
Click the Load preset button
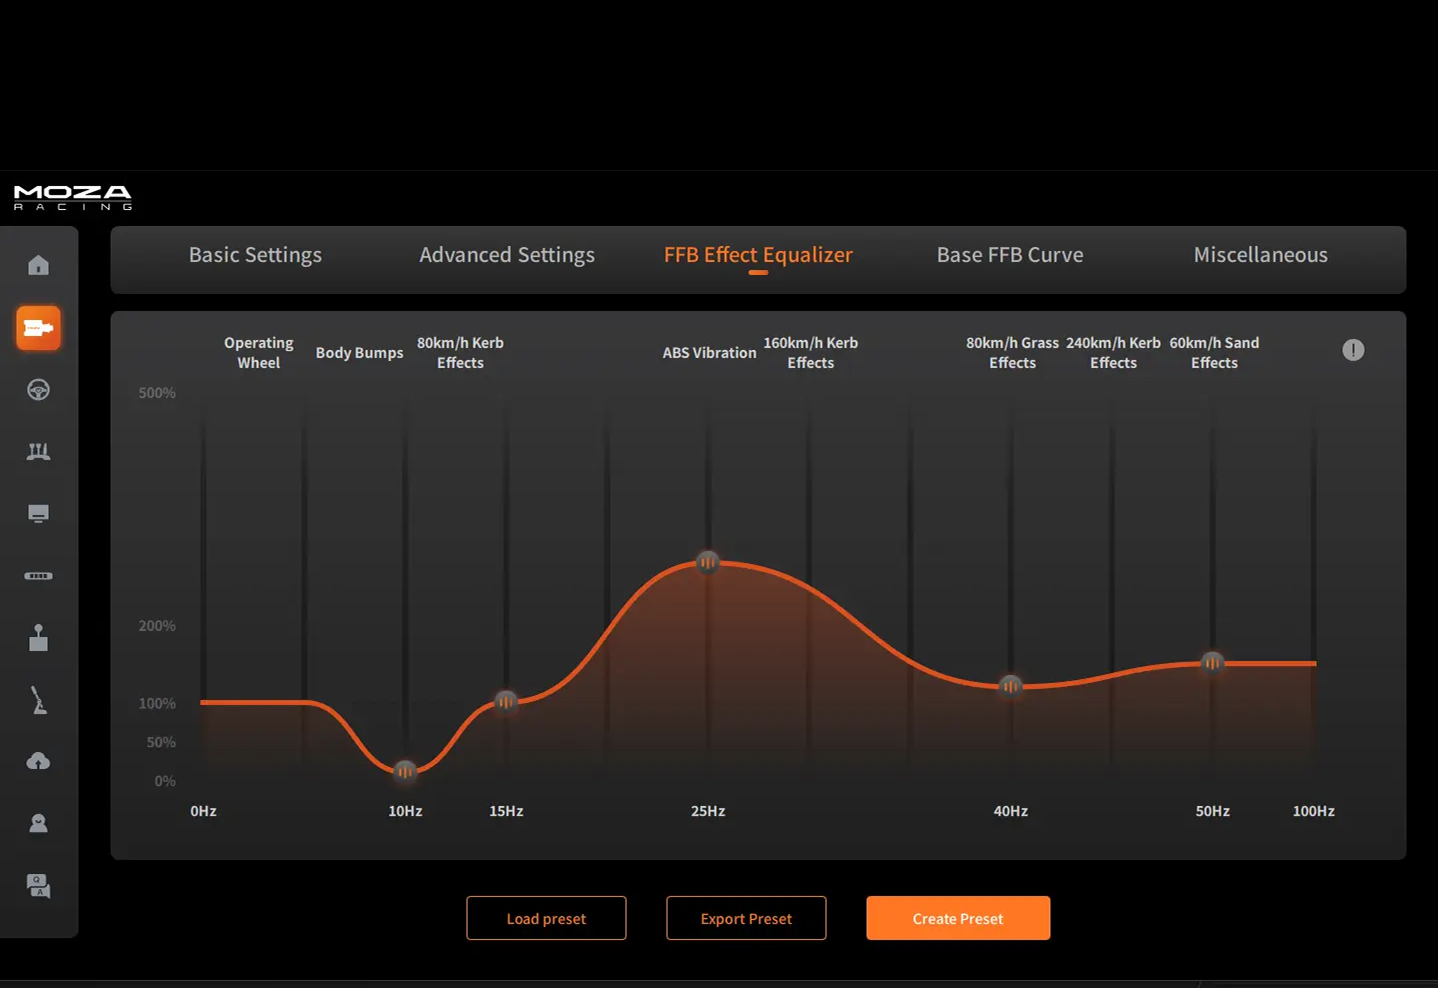pos(546,918)
